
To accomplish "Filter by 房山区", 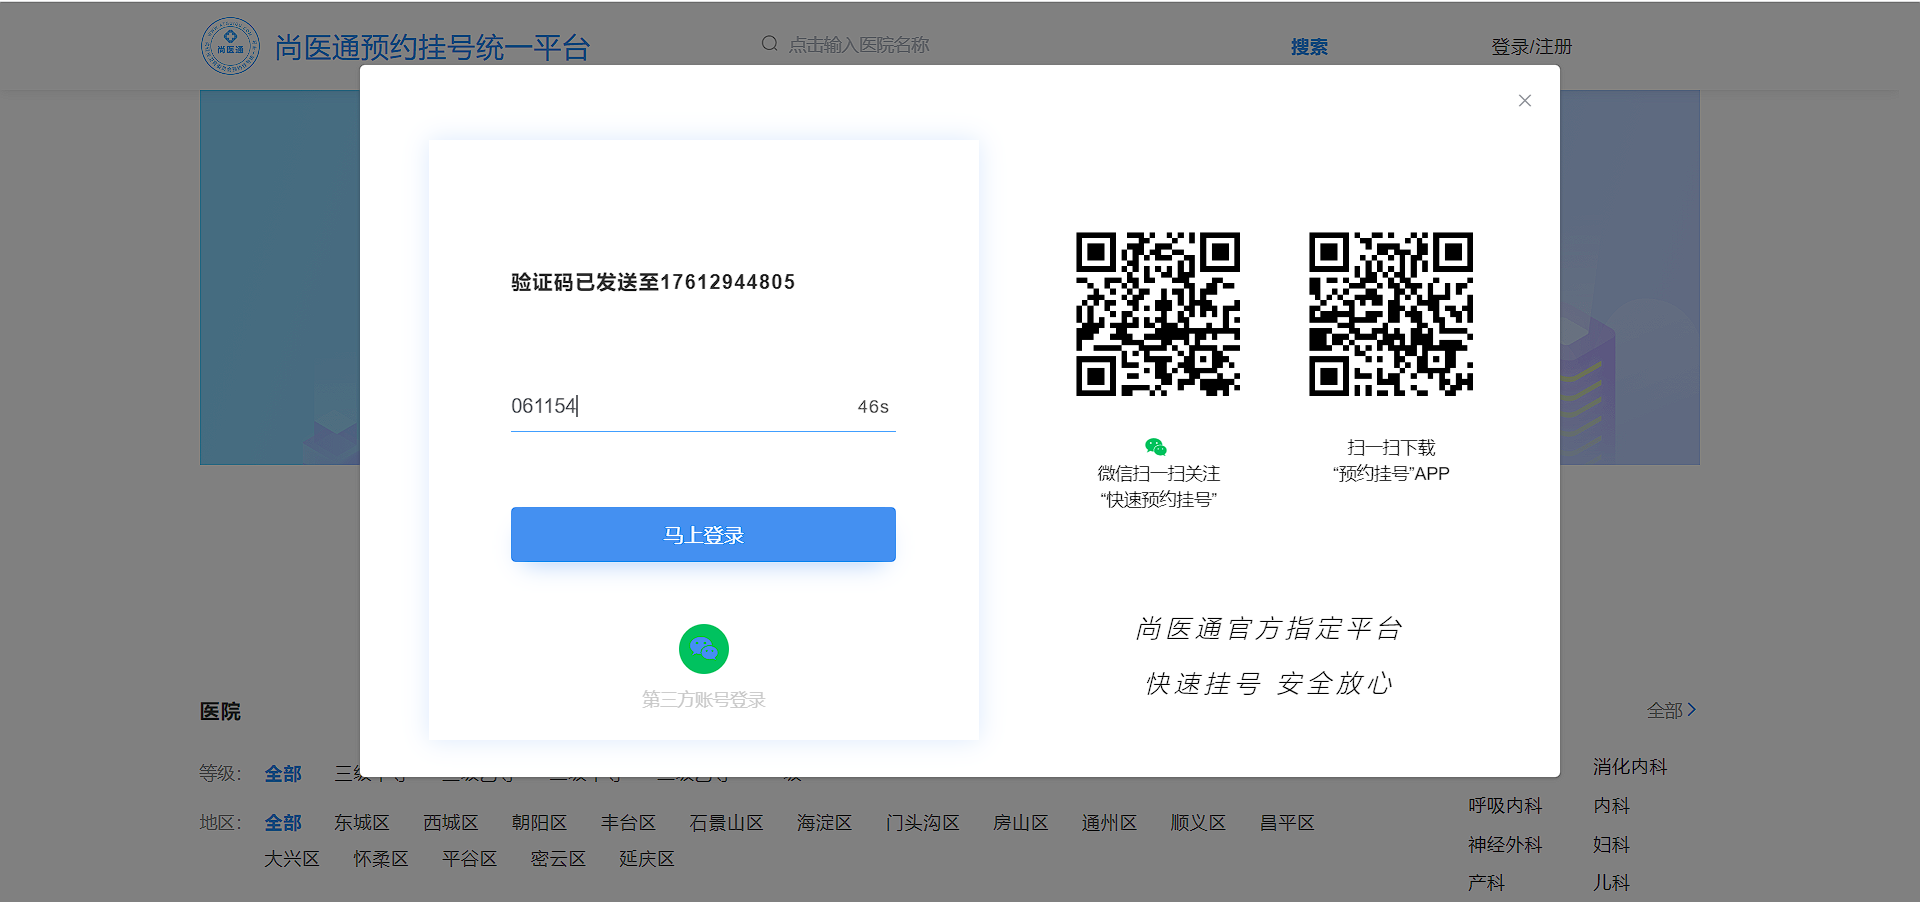I will [1021, 823].
